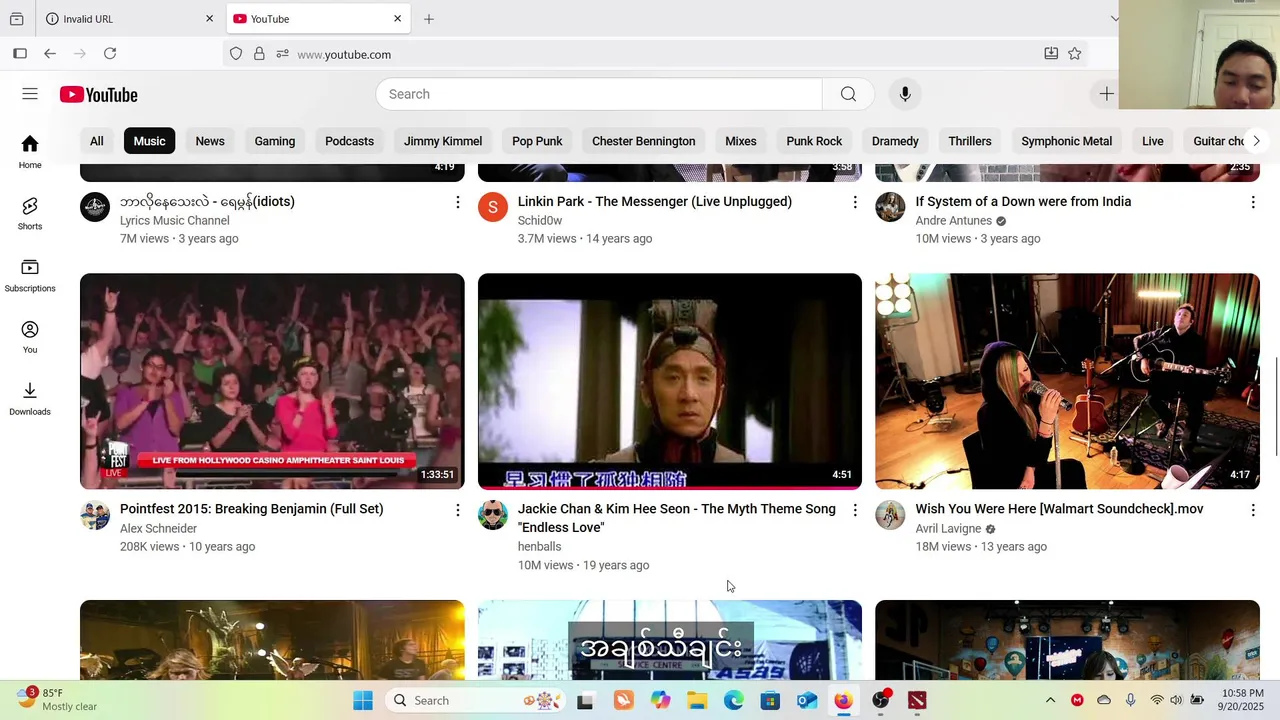Open Lyrics Music Channel avatar
1280x720 pixels.
[x=95, y=207]
